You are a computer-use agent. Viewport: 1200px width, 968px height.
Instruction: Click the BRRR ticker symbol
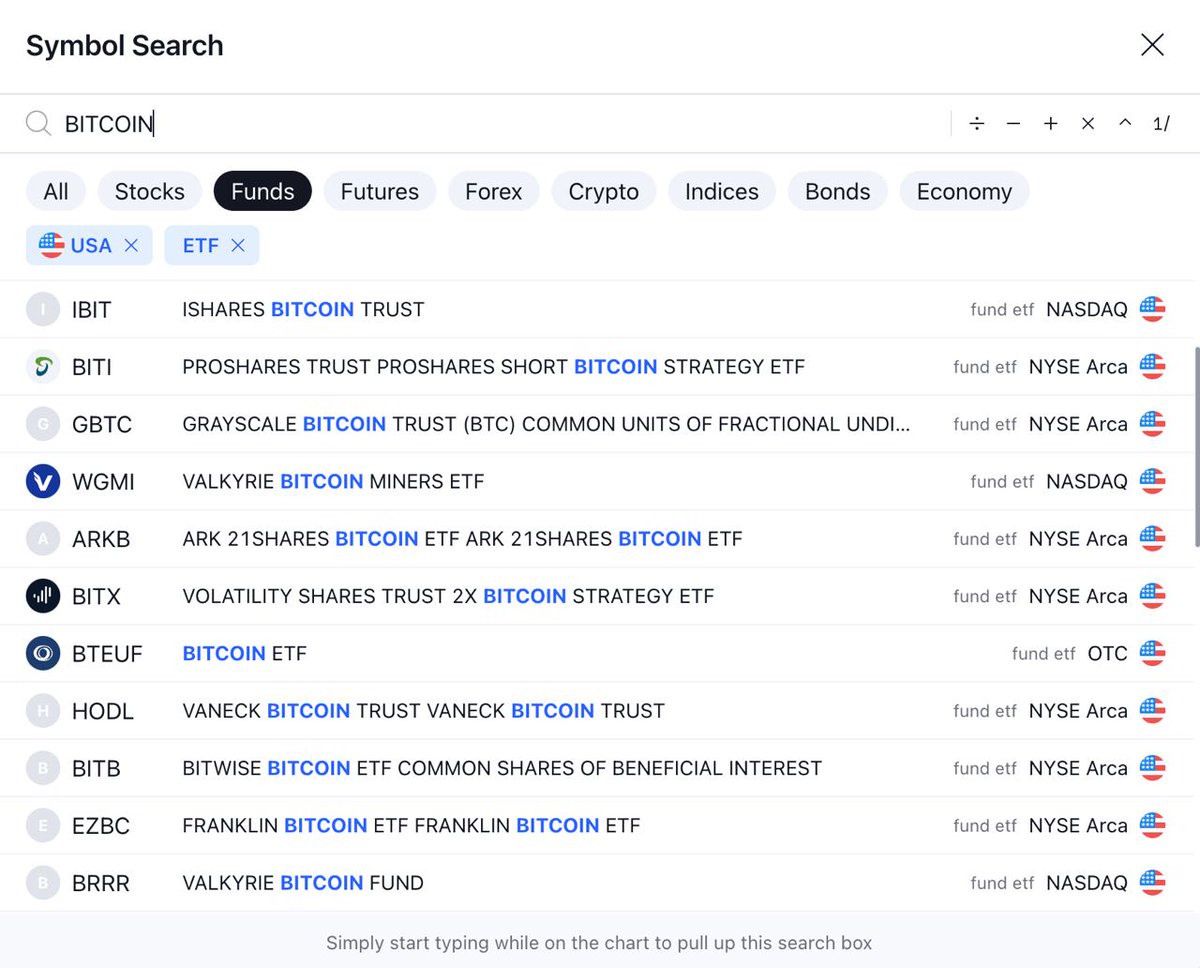pyautogui.click(x=101, y=883)
